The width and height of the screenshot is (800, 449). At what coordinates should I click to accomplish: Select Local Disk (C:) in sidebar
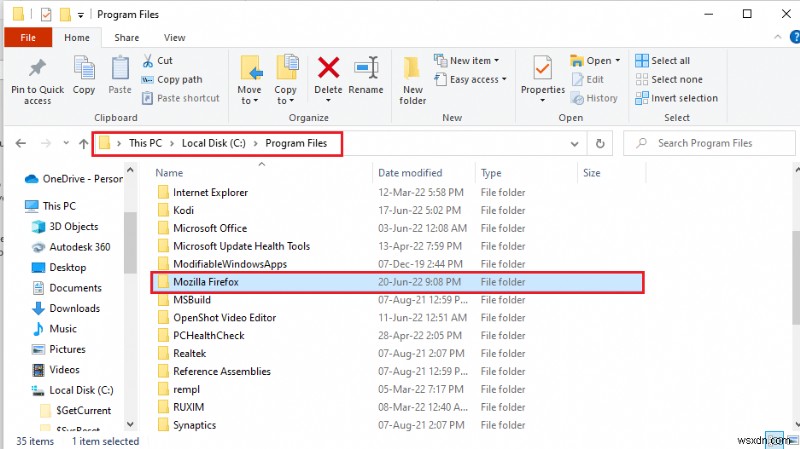[x=72, y=390]
